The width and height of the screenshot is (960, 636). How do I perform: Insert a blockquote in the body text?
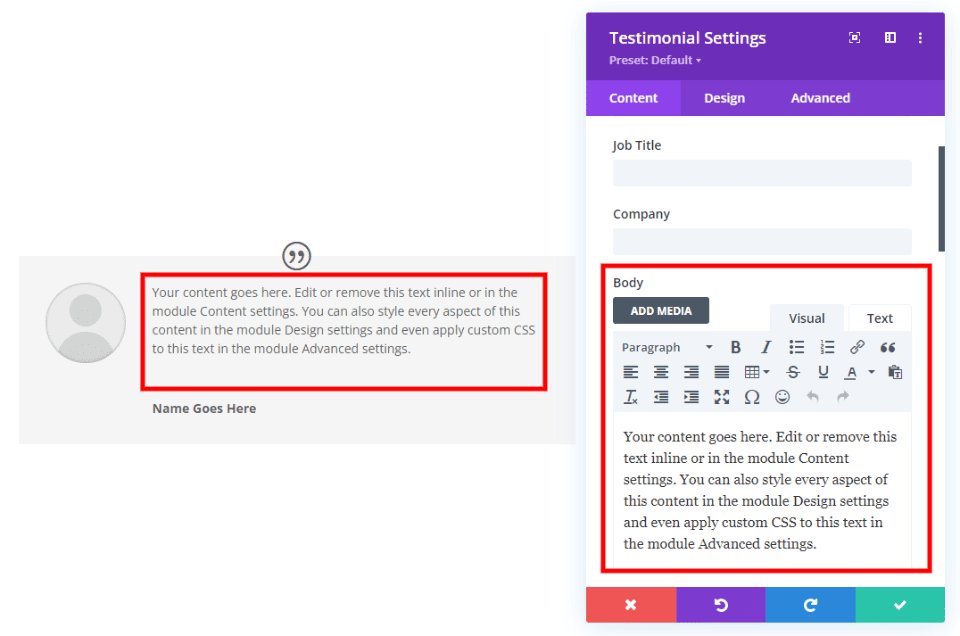[889, 347]
